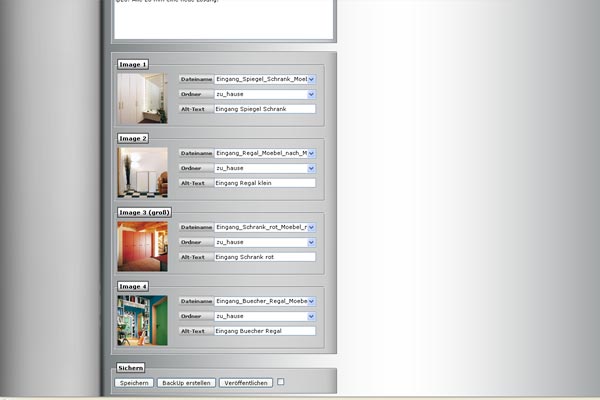Click Alt-Text field containing 'Eingang Buecher Regal'

pyautogui.click(x=264, y=331)
